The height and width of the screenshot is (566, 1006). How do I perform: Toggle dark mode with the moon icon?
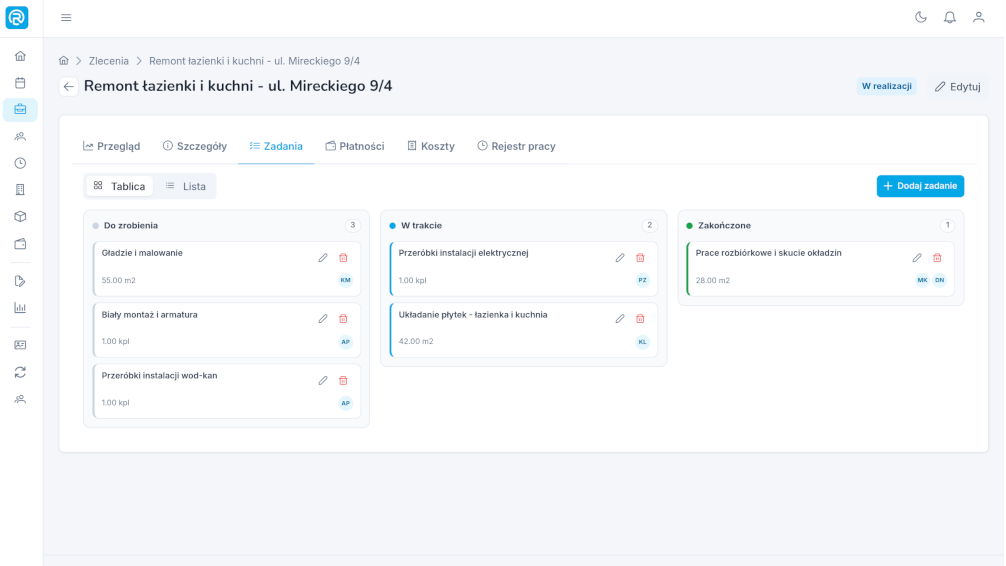point(921,17)
